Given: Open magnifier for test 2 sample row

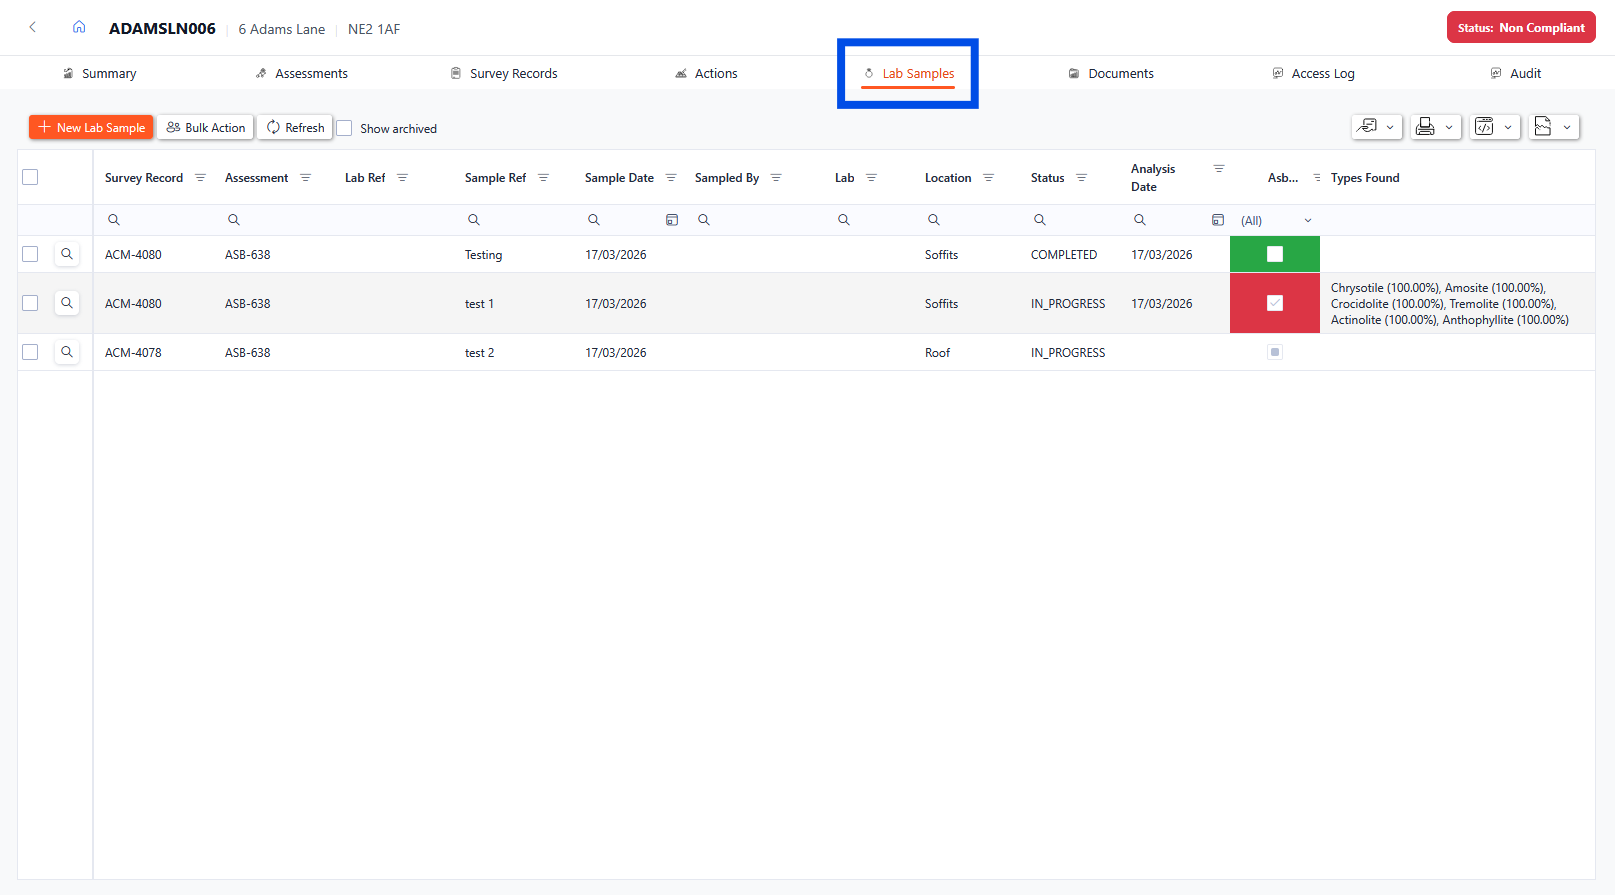Looking at the screenshot, I should point(67,352).
